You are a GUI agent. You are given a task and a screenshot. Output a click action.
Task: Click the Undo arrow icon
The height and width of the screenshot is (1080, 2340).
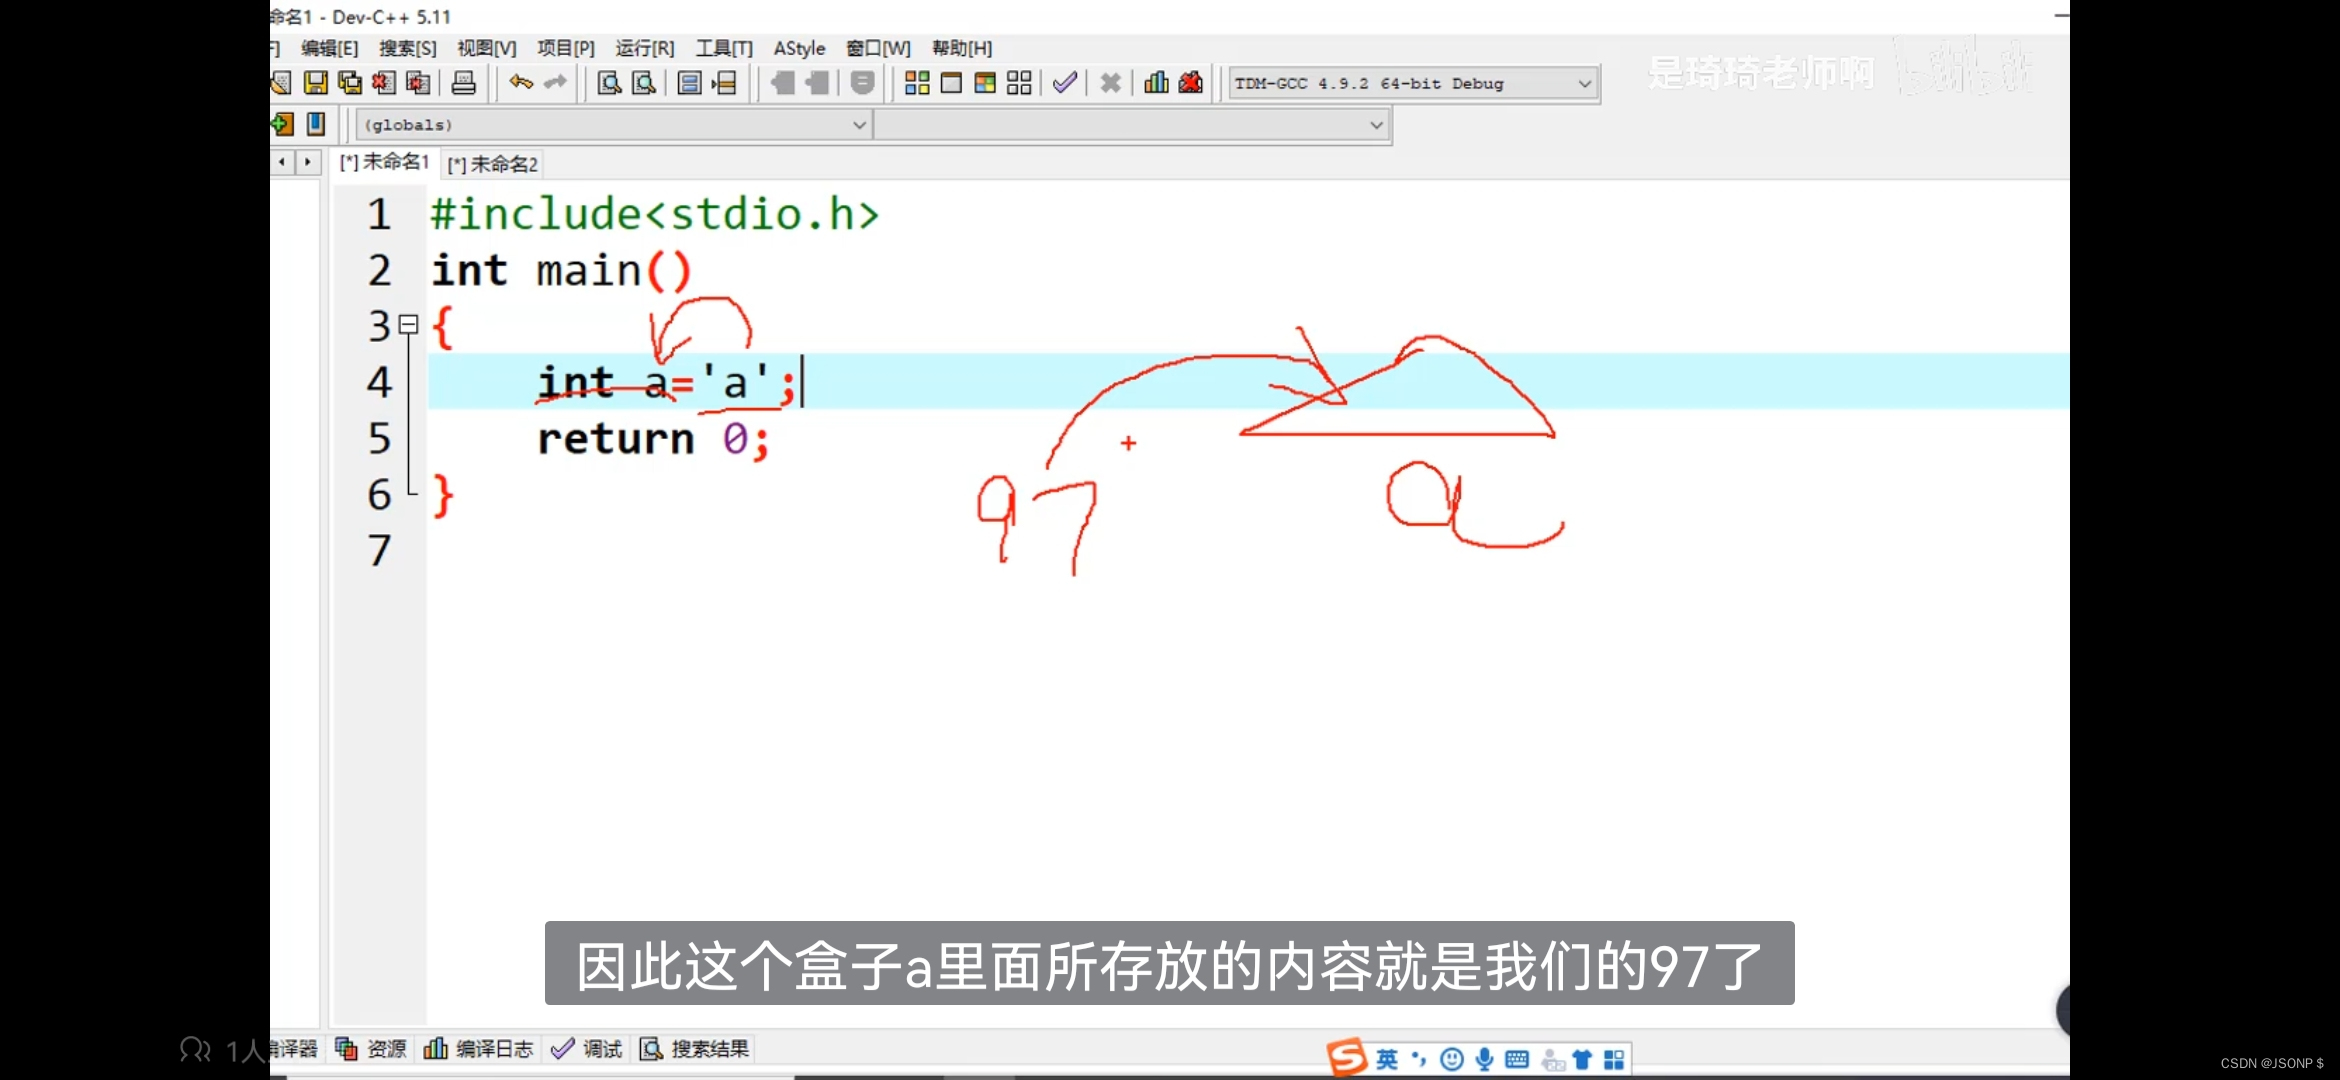point(521,83)
